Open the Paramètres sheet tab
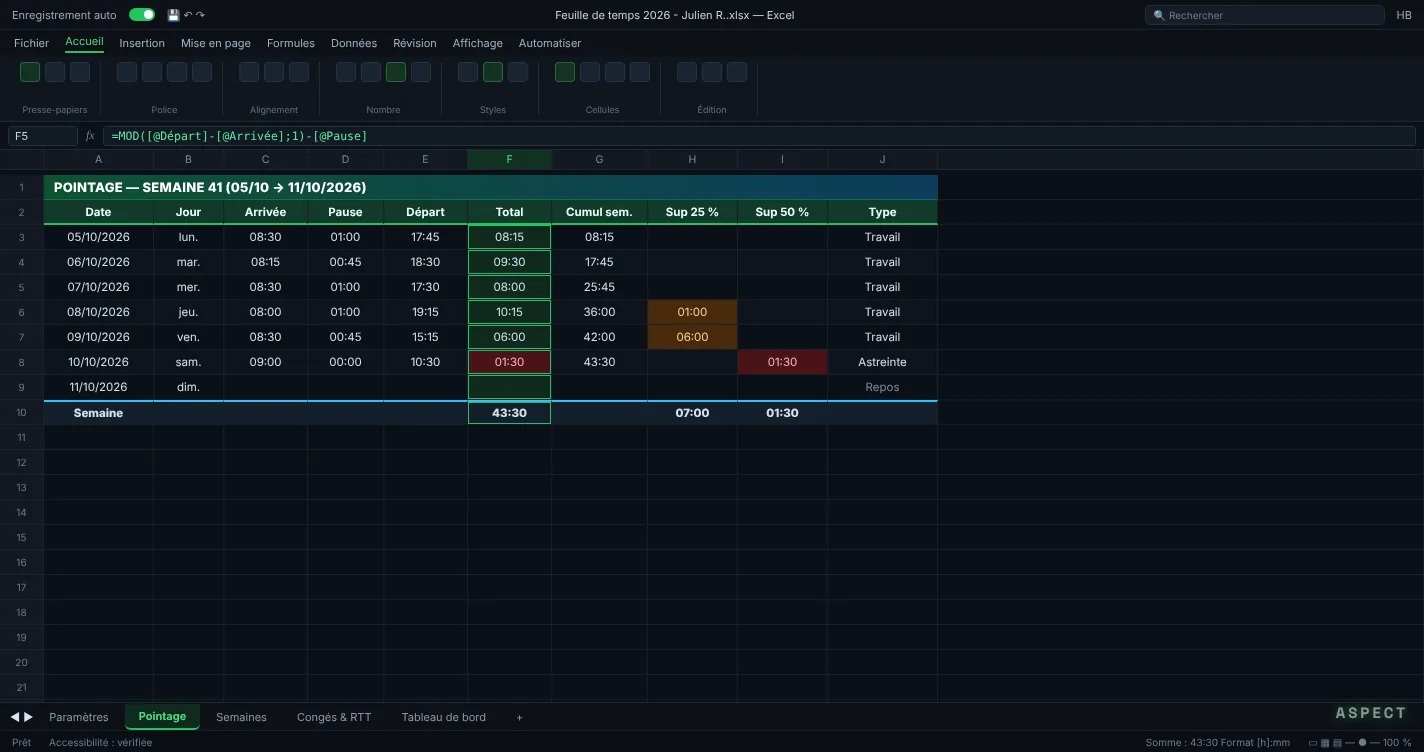This screenshot has height=752, width=1424. (79, 717)
